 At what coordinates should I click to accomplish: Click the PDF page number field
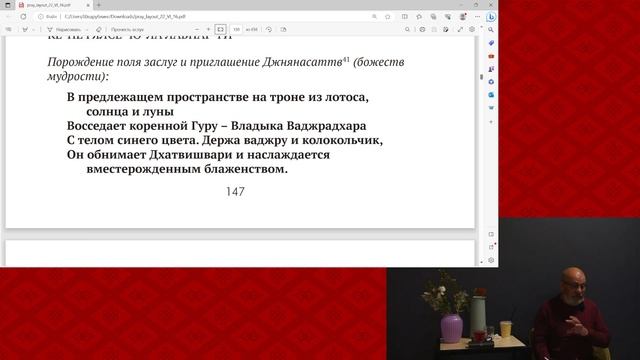pos(236,29)
